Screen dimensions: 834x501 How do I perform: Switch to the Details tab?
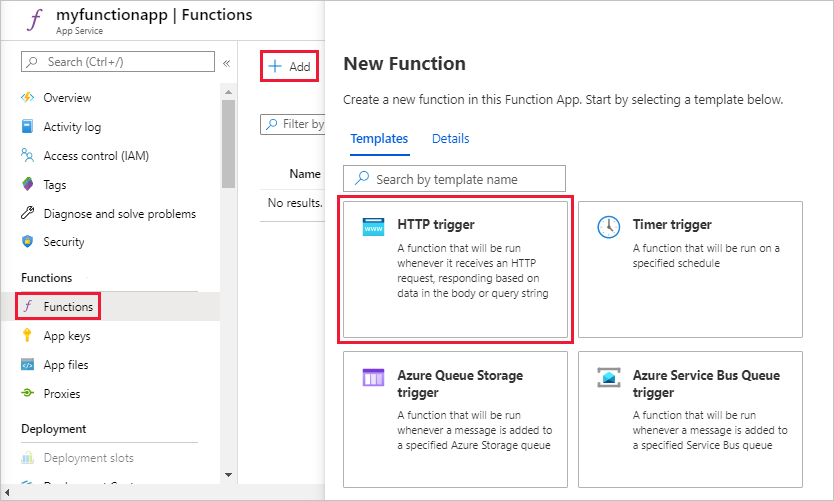(450, 139)
